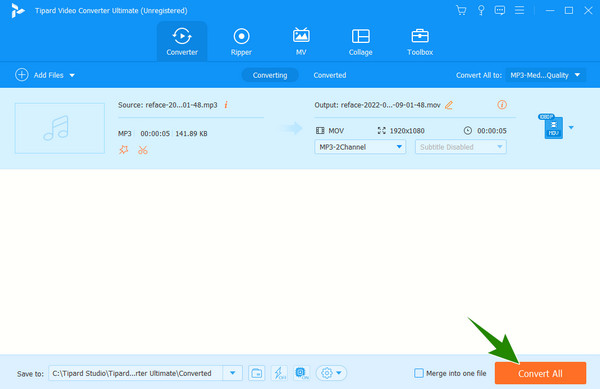600x389 pixels.
Task: Click the resolution 1920x1080 icon
Action: pos(382,130)
